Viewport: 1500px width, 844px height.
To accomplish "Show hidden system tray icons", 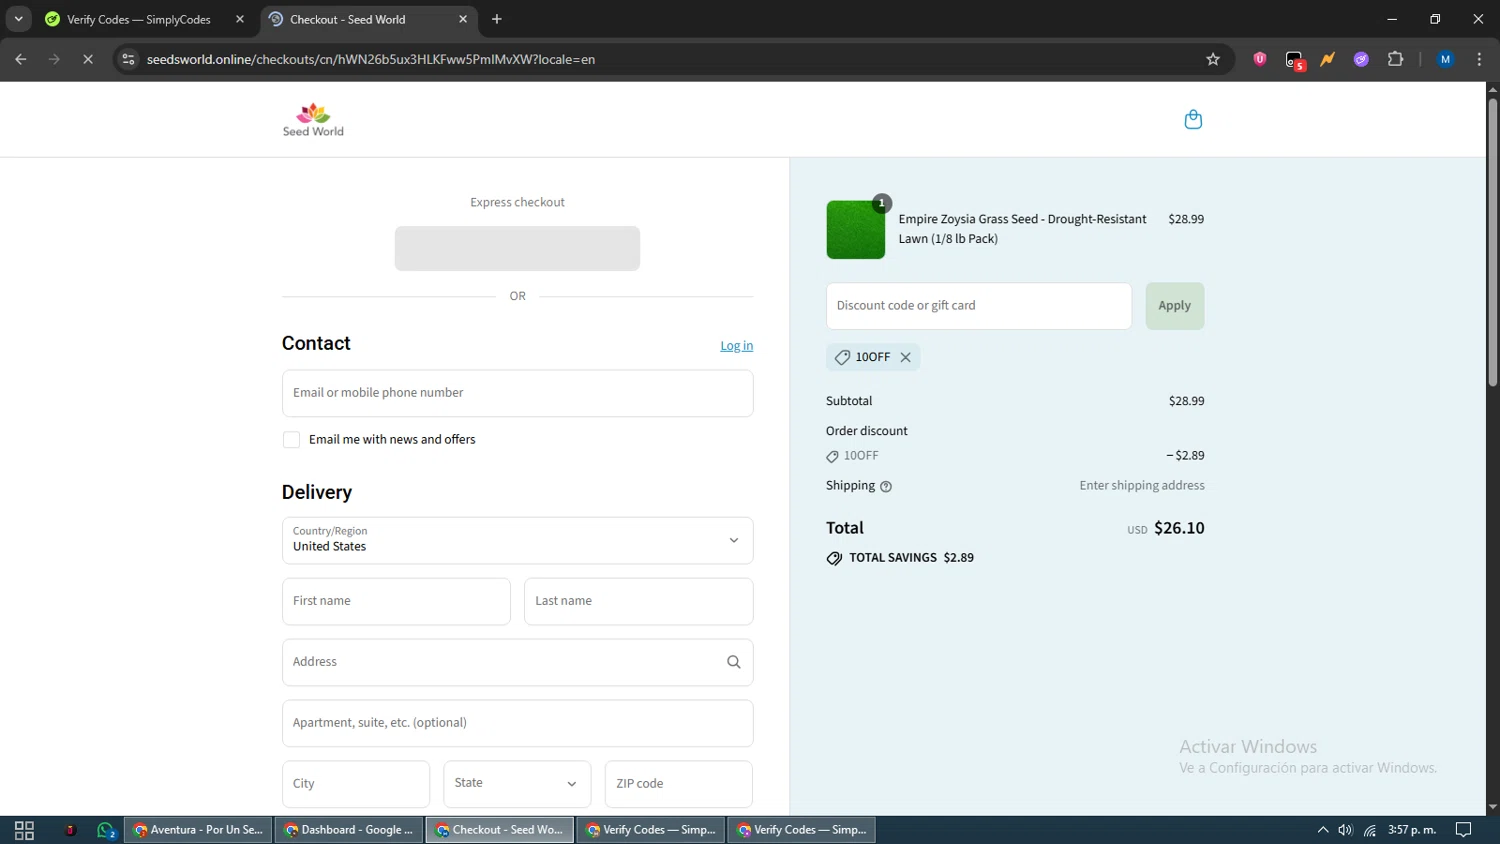I will 1323,830.
